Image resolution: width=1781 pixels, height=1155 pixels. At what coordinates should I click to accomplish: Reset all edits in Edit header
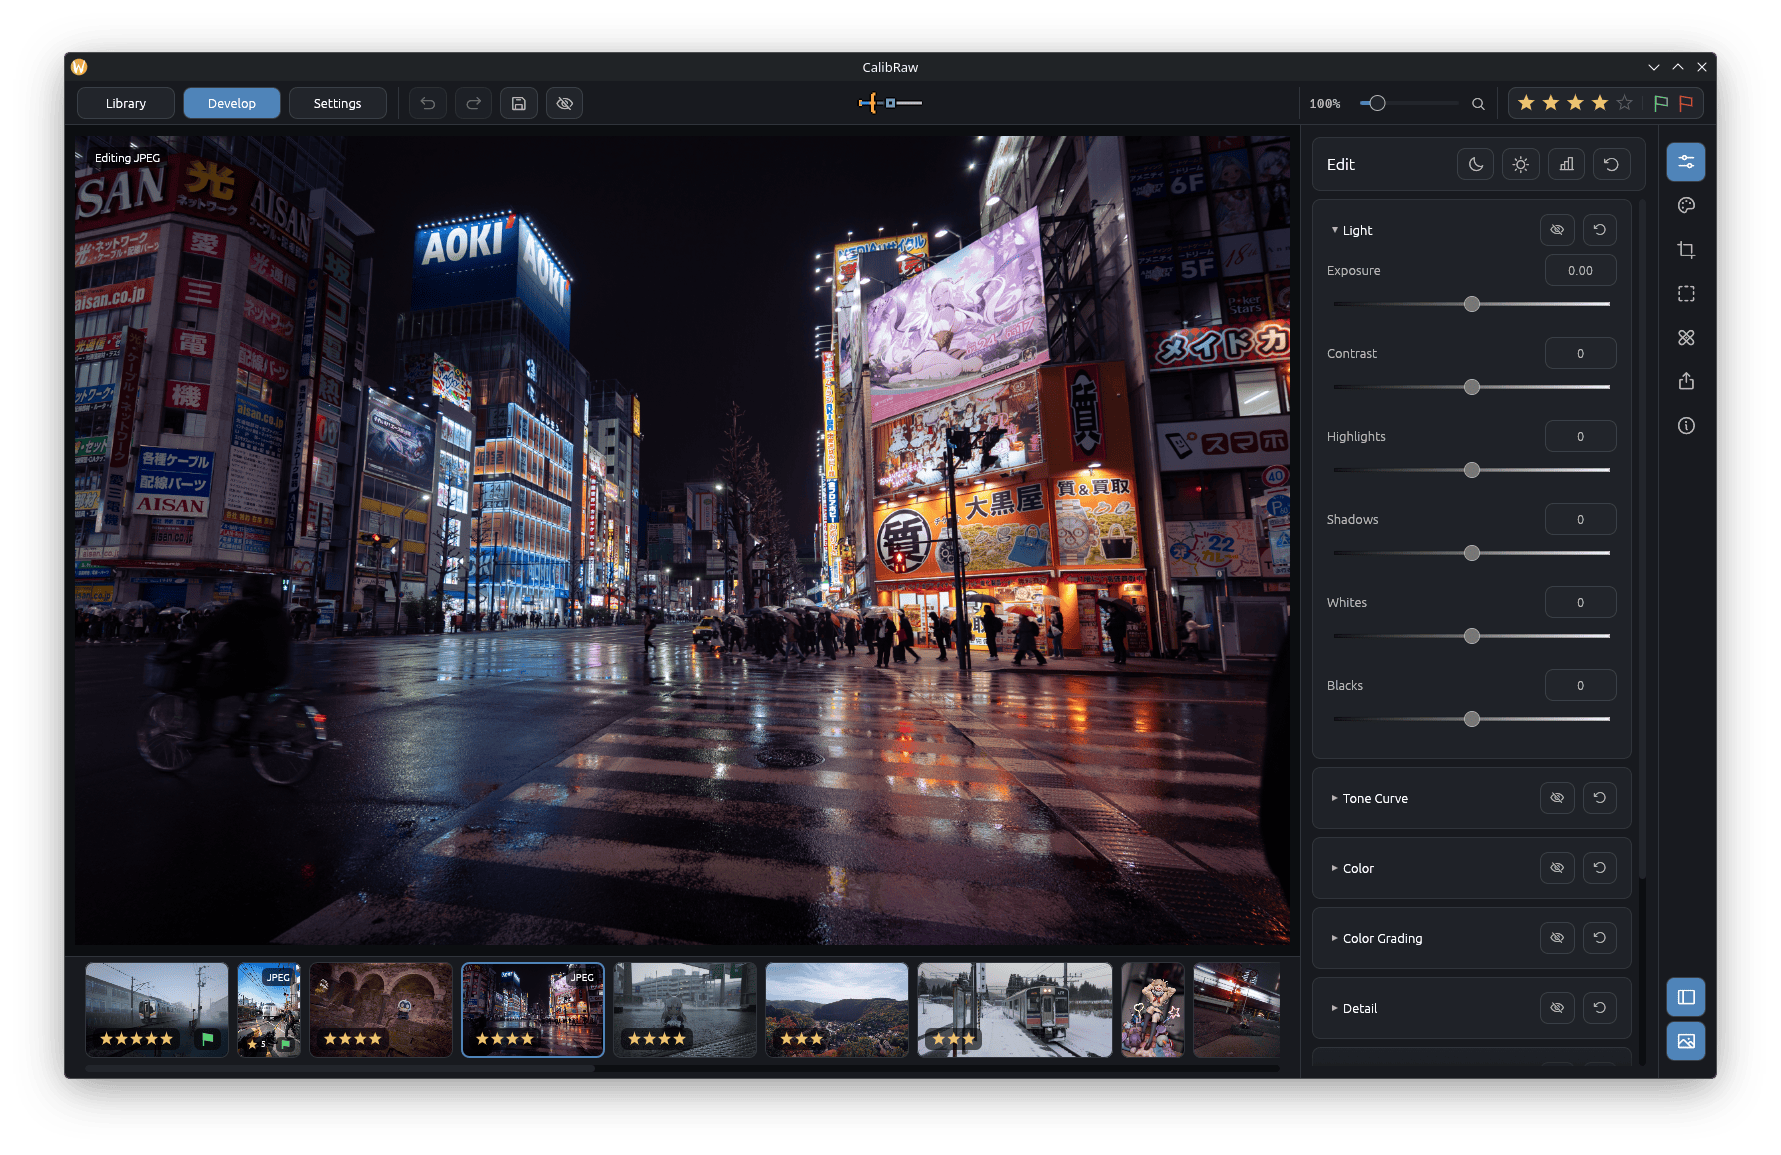(1612, 164)
